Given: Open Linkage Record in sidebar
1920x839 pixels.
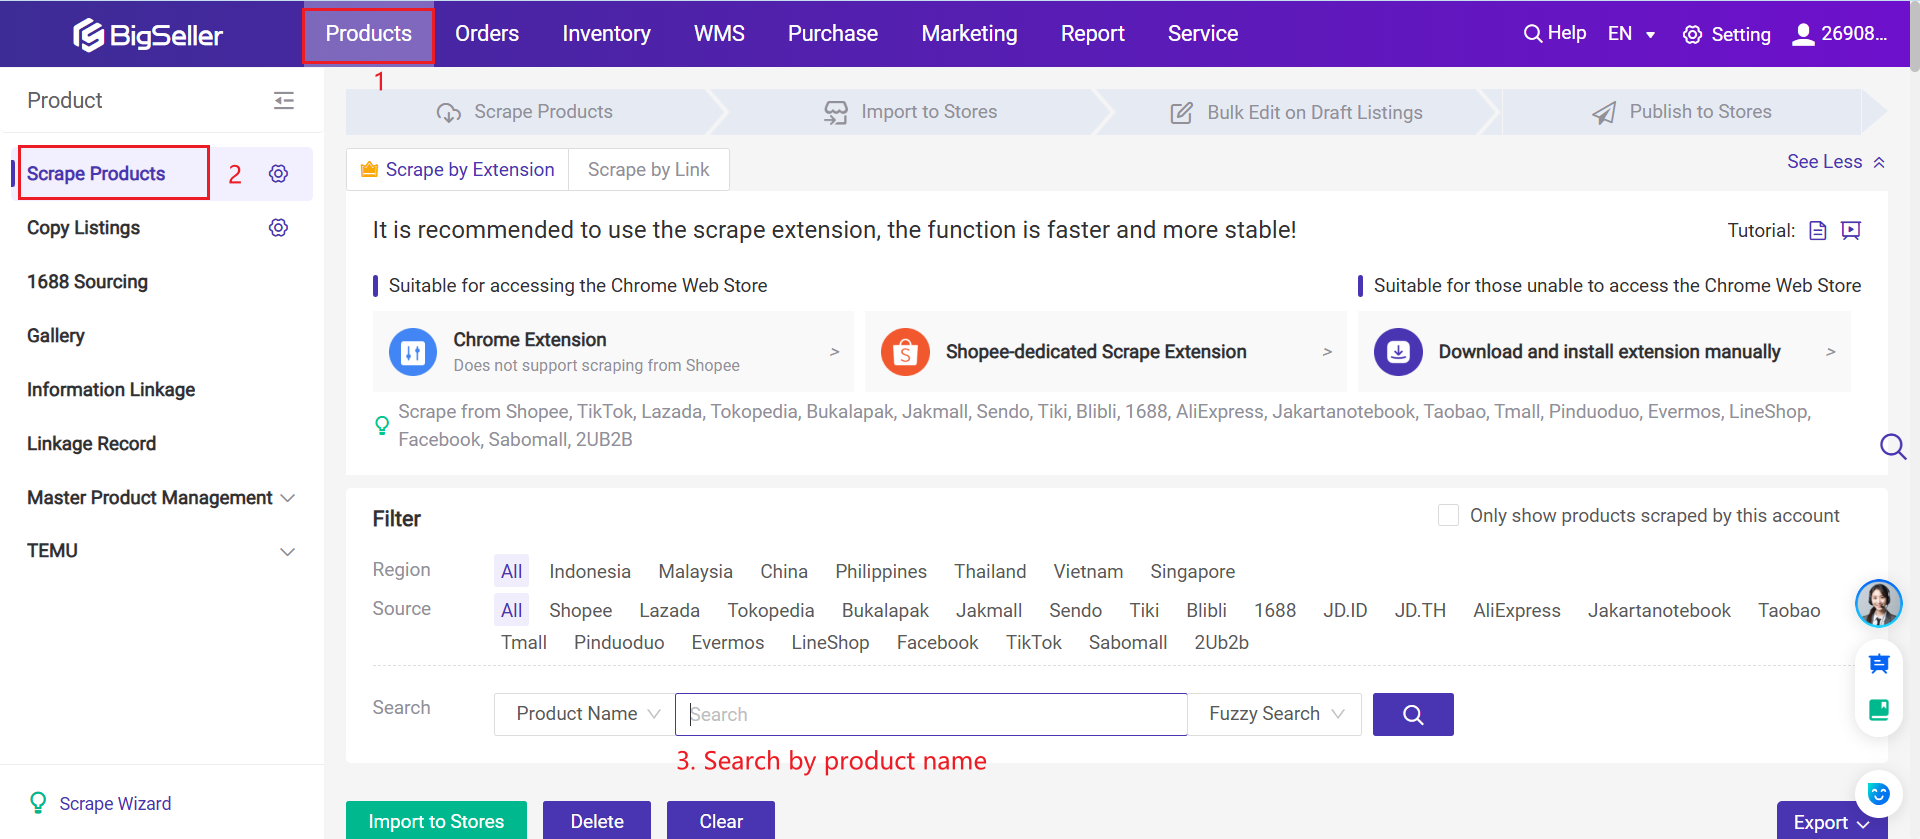Looking at the screenshot, I should pos(91,444).
